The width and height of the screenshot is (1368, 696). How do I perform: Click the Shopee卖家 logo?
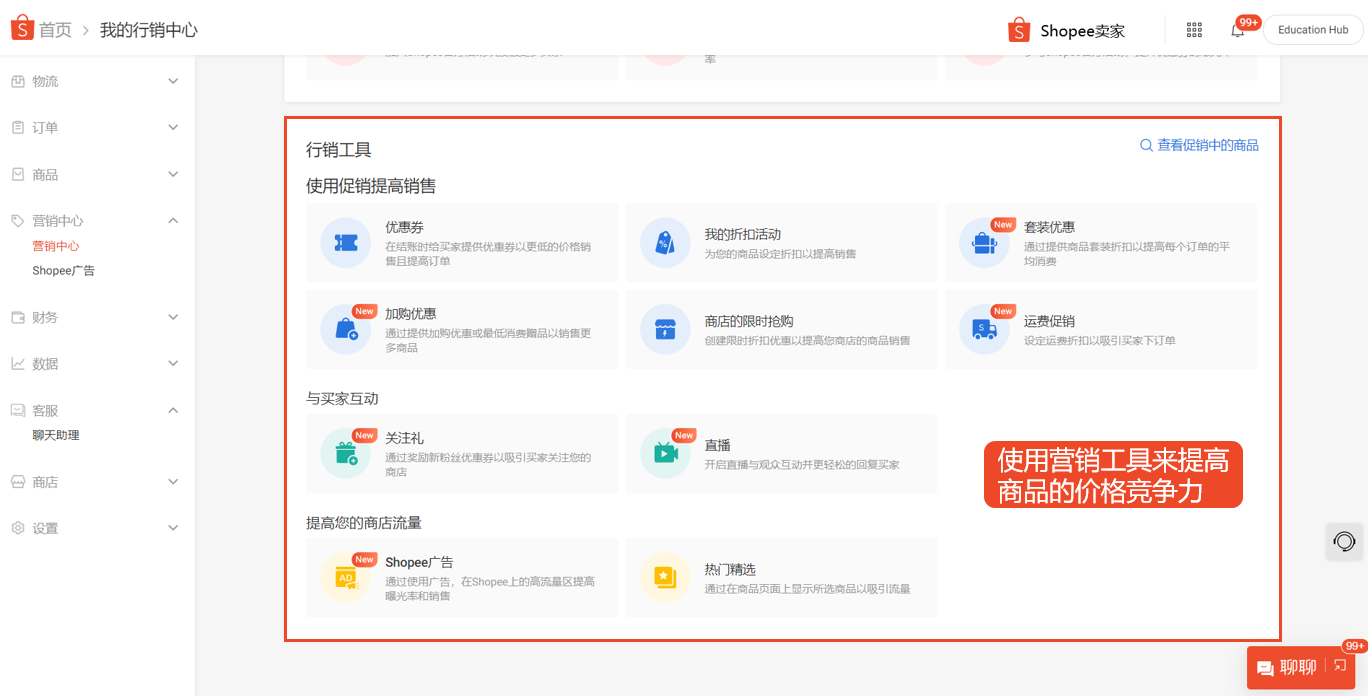click(1067, 30)
